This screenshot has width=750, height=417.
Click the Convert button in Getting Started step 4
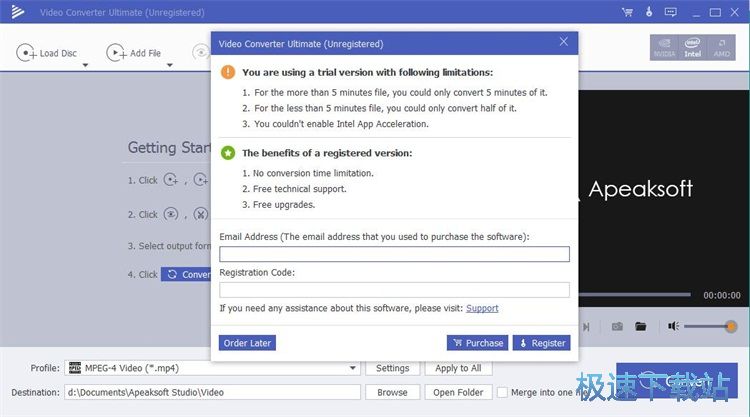click(188, 274)
